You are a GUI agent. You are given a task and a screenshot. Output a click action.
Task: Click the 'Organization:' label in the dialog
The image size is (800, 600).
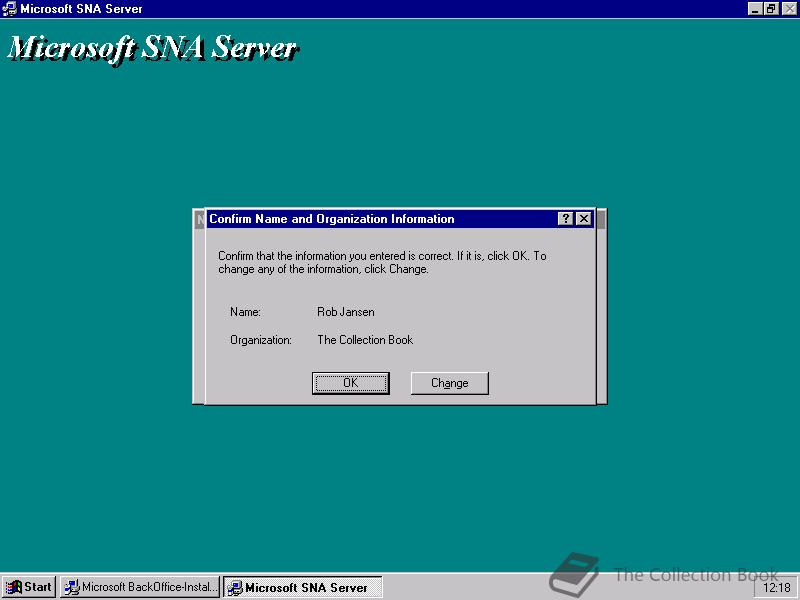261,340
